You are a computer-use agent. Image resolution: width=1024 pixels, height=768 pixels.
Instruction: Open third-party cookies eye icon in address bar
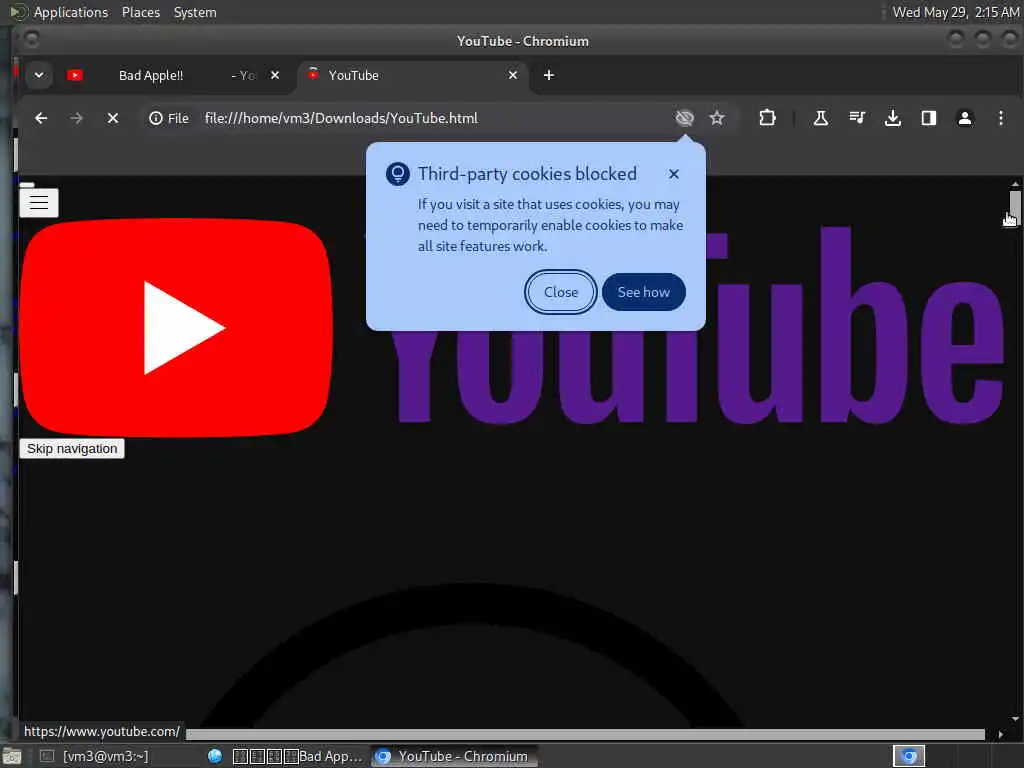pyautogui.click(x=684, y=118)
